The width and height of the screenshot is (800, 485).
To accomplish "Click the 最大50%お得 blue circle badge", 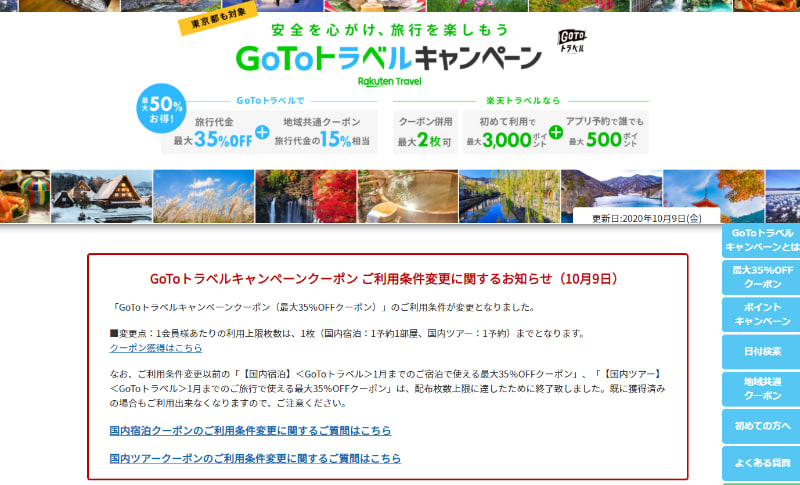I will tap(161, 108).
